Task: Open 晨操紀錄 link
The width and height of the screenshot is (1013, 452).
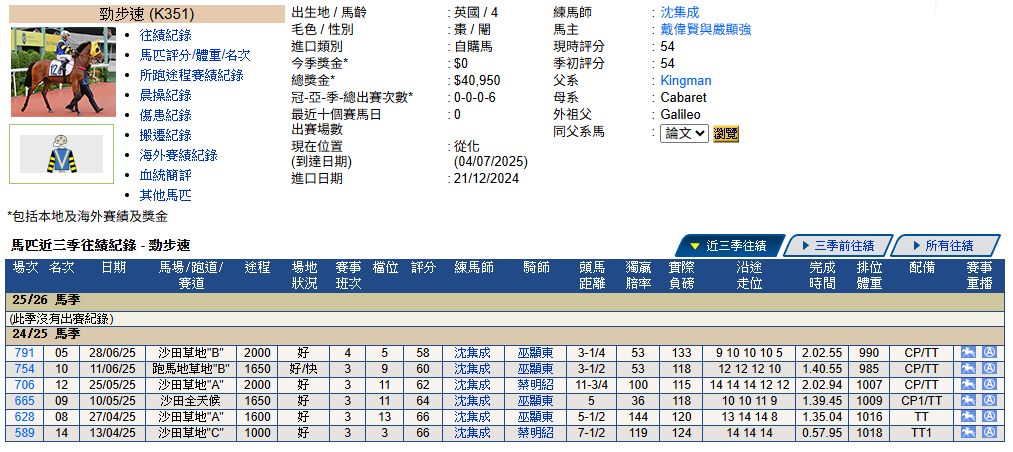Action: click(165, 96)
